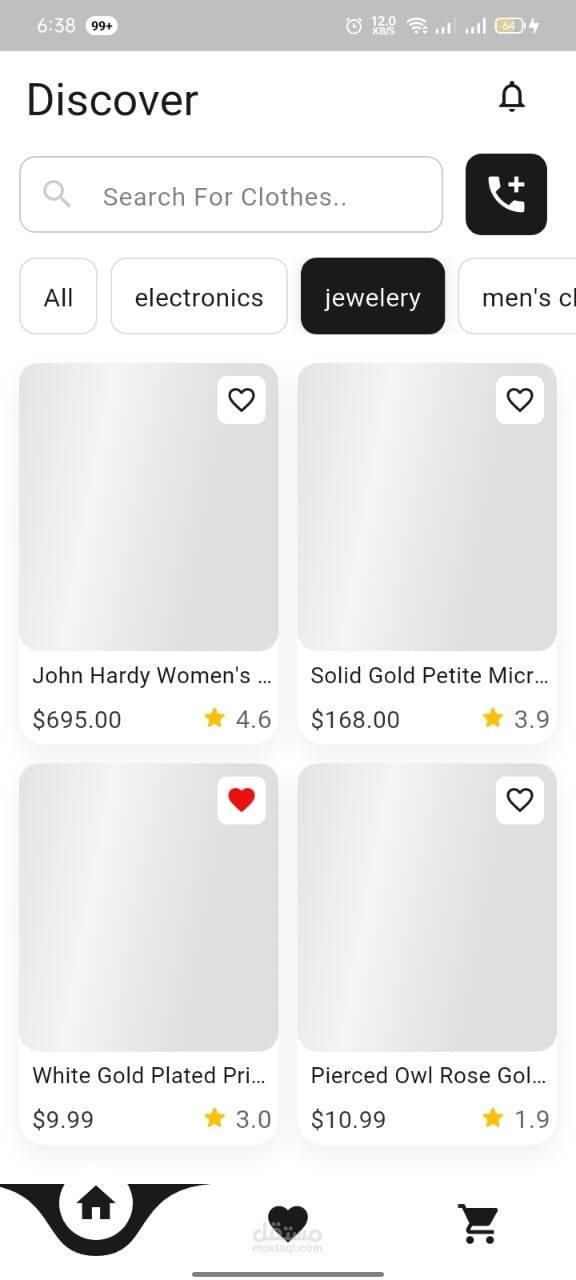
Task: Open the favorites heart tab
Action: click(288, 1223)
